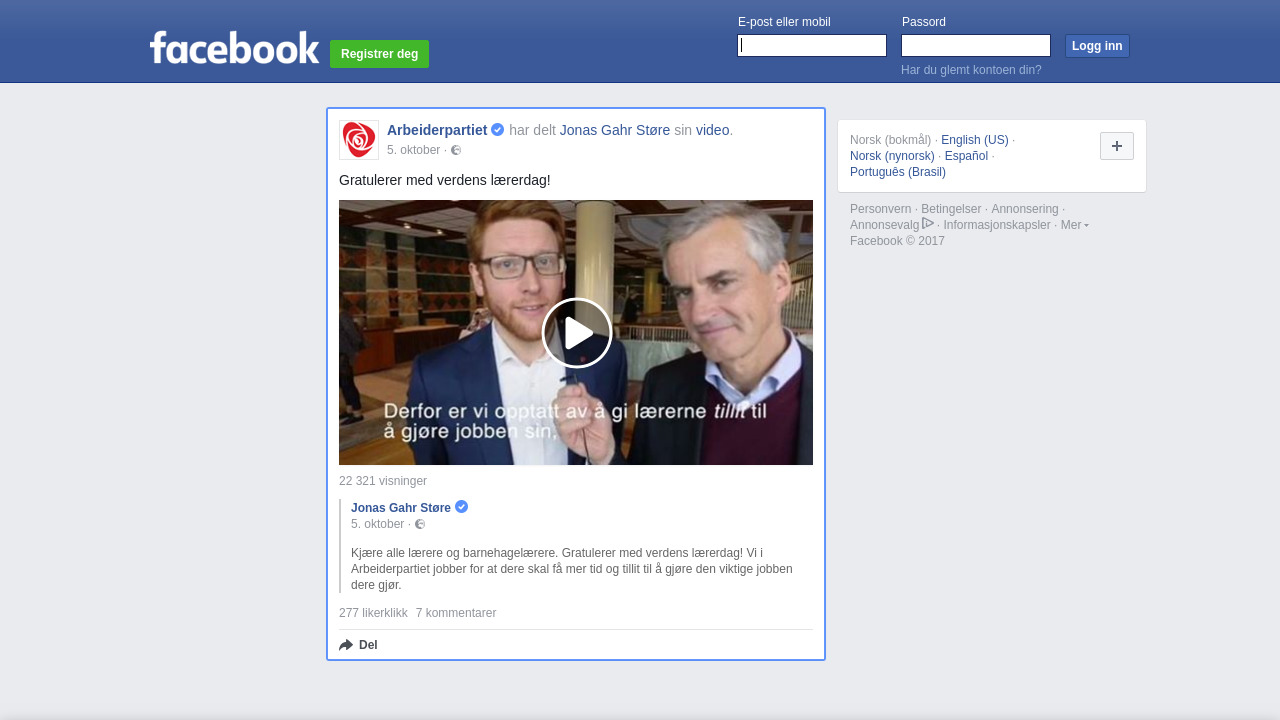1280x720 pixels.
Task: Click verified badge beside Jonas Gahr Støre
Action: [x=461, y=507]
